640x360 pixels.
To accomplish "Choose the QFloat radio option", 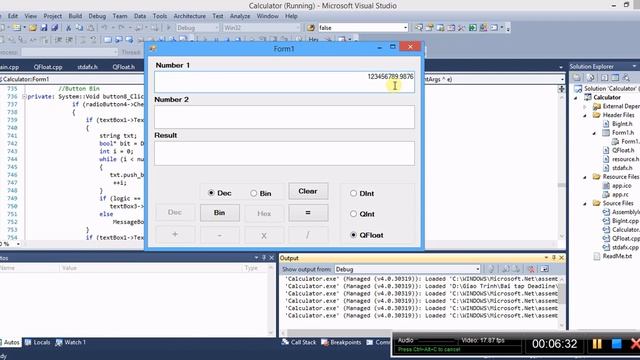I will coord(353,235).
